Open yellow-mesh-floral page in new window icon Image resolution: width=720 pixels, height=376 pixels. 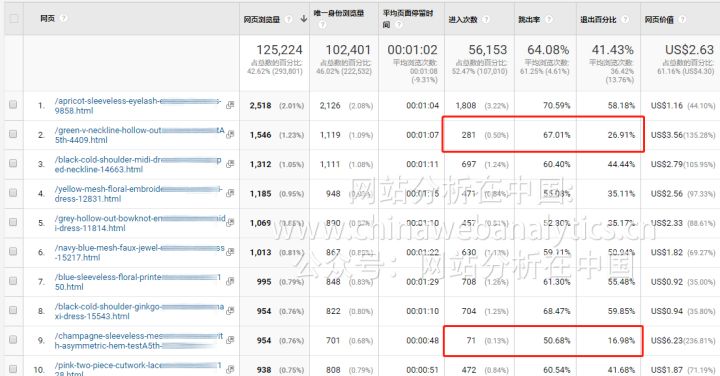(x=230, y=193)
